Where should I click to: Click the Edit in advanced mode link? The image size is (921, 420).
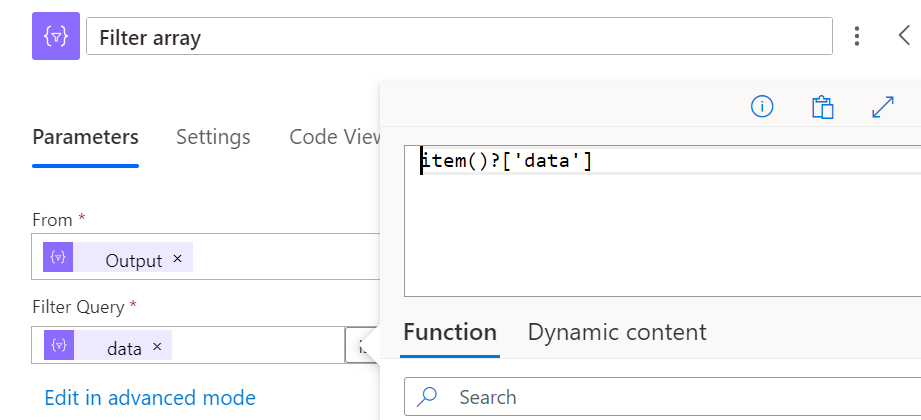[x=150, y=398]
